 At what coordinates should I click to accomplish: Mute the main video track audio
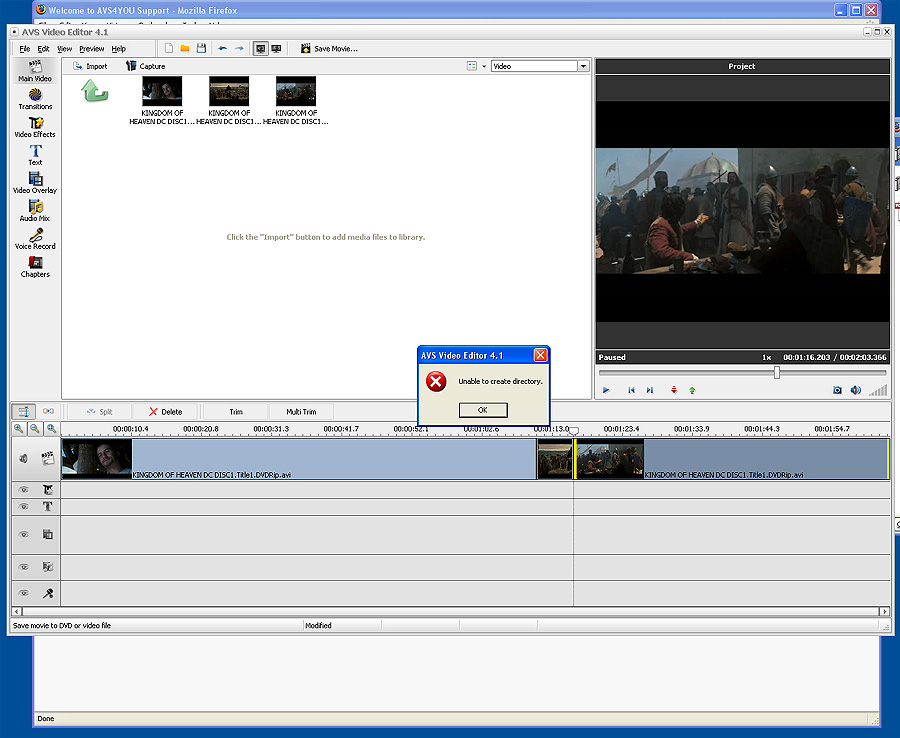click(x=24, y=459)
